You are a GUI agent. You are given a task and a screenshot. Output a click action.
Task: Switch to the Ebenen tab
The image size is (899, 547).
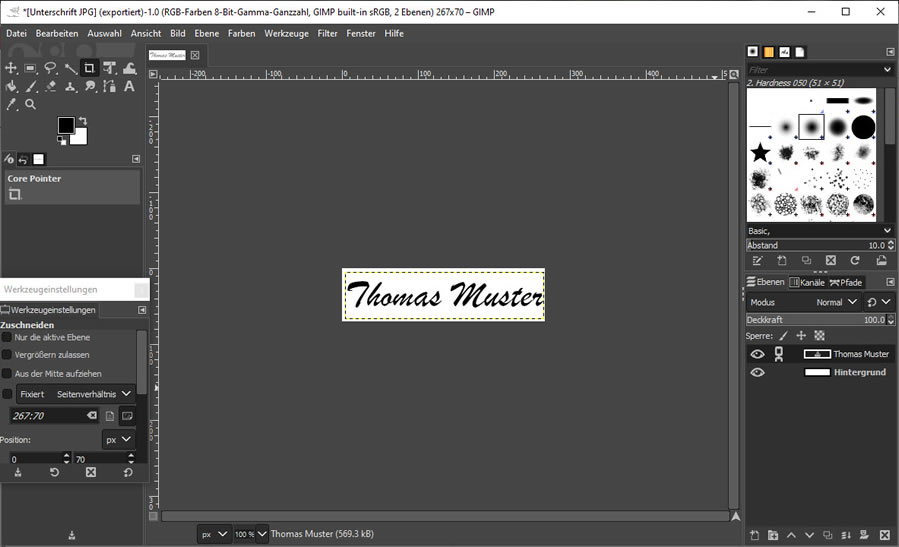(765, 282)
